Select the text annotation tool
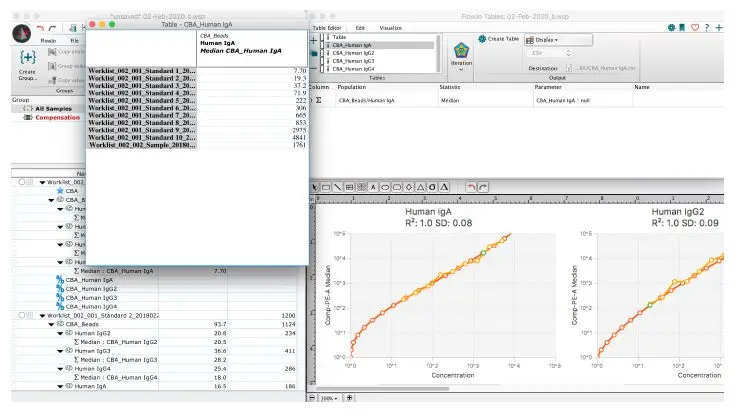This screenshot has width=735, height=418. 373,187
